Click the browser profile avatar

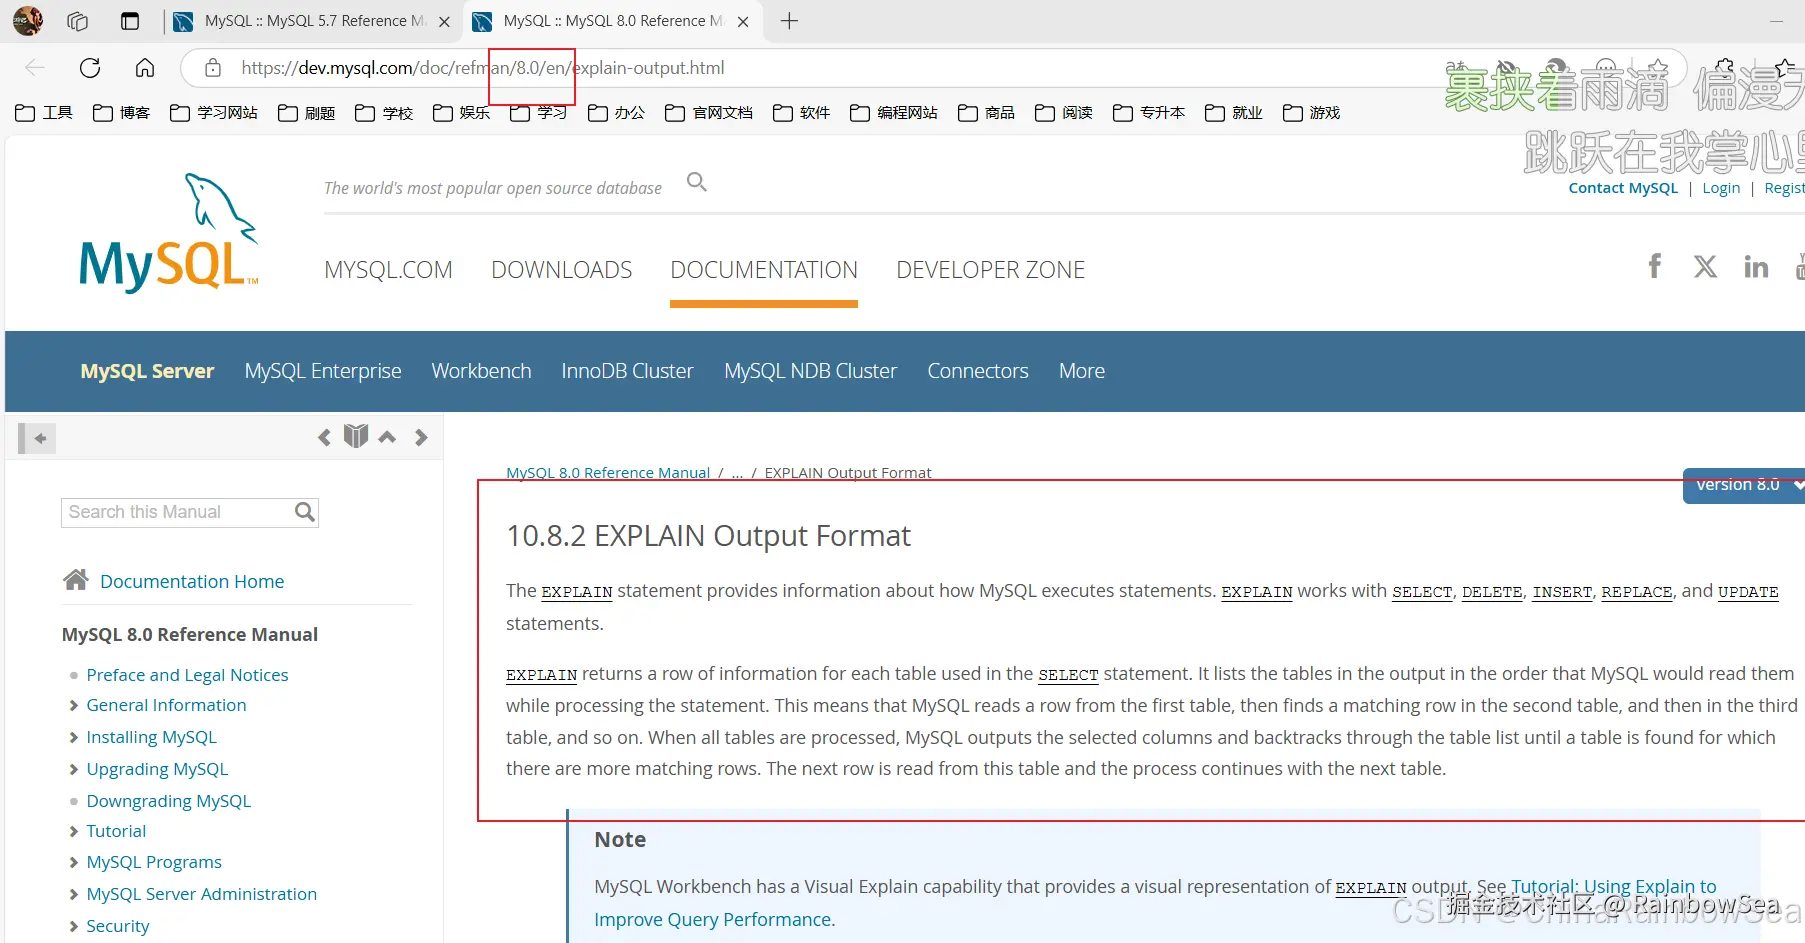(28, 20)
